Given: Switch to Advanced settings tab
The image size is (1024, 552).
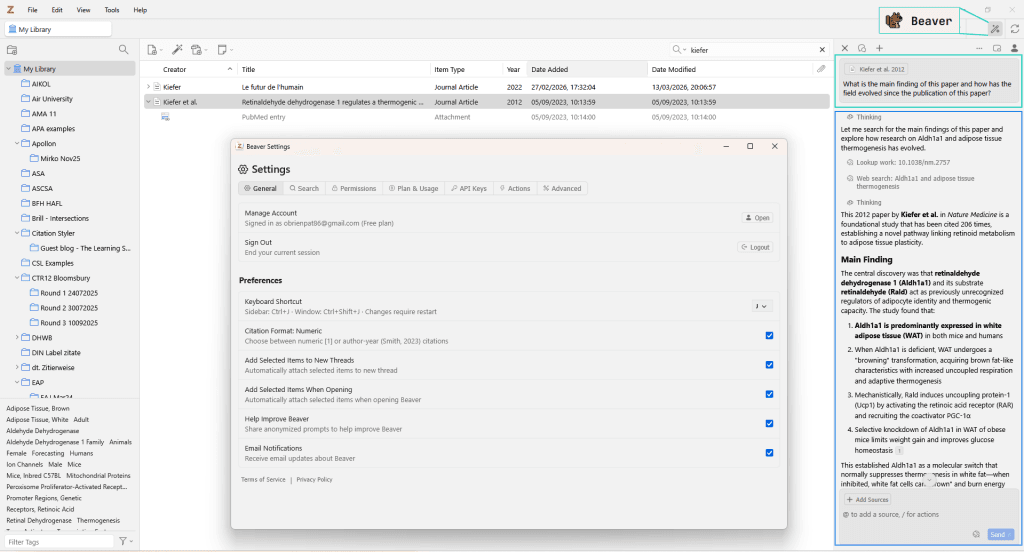Looking at the screenshot, I should (562, 188).
